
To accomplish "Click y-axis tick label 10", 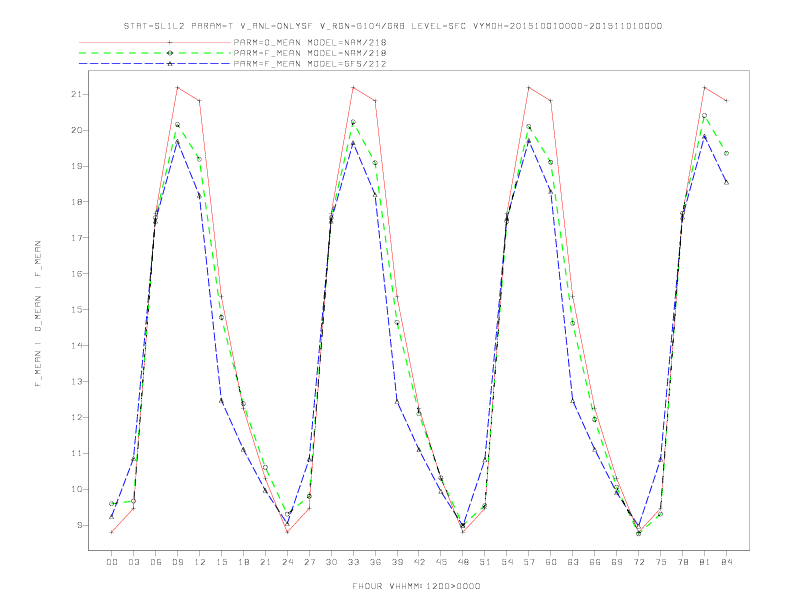I will coord(77,489).
